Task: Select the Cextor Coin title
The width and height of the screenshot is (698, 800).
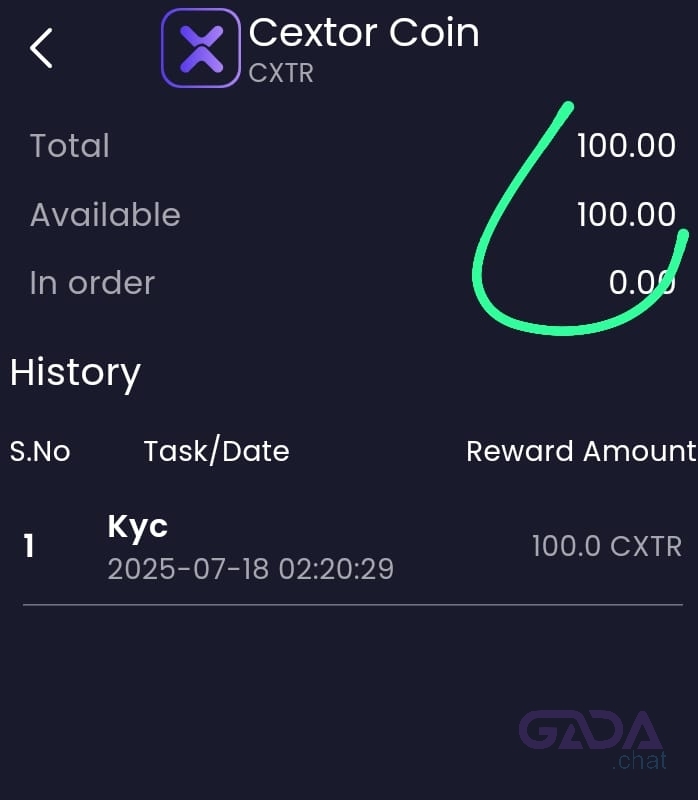Action: click(x=364, y=33)
